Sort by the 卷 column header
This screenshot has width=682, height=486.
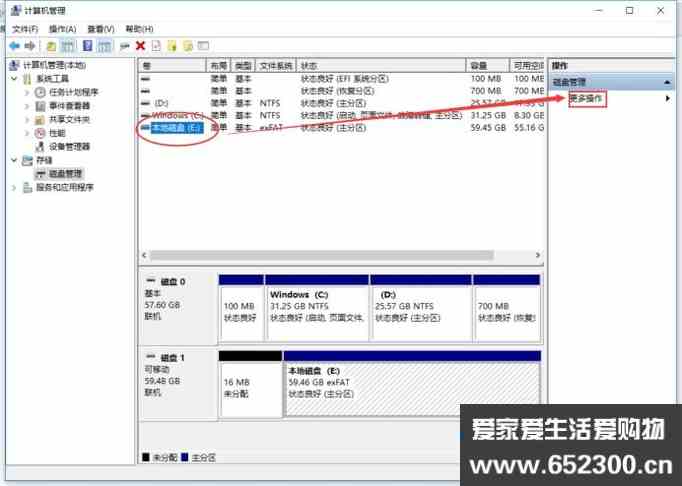point(172,66)
